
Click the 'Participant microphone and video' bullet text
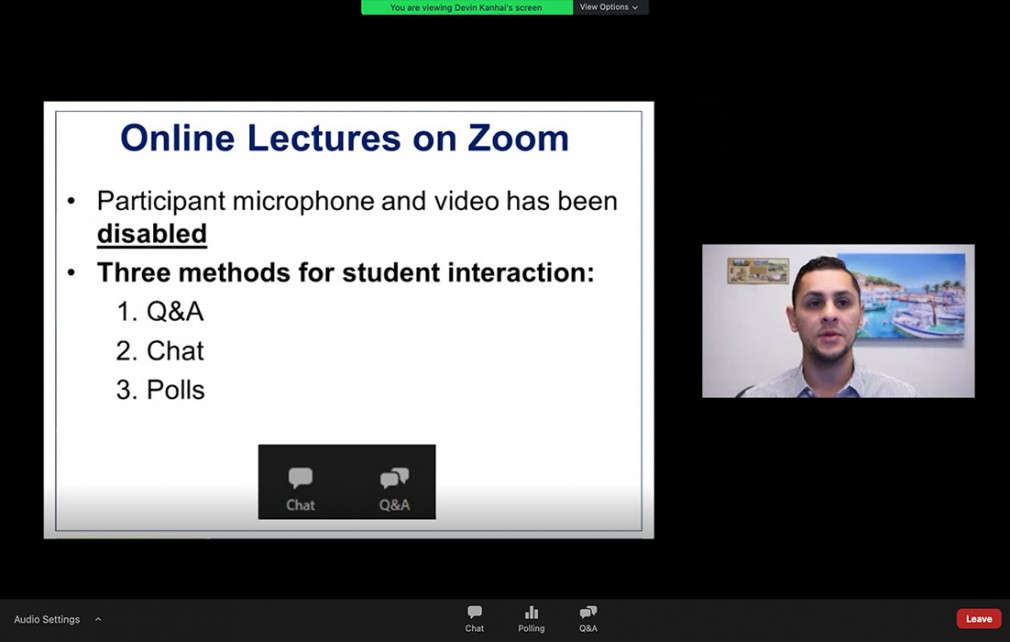tap(356, 201)
